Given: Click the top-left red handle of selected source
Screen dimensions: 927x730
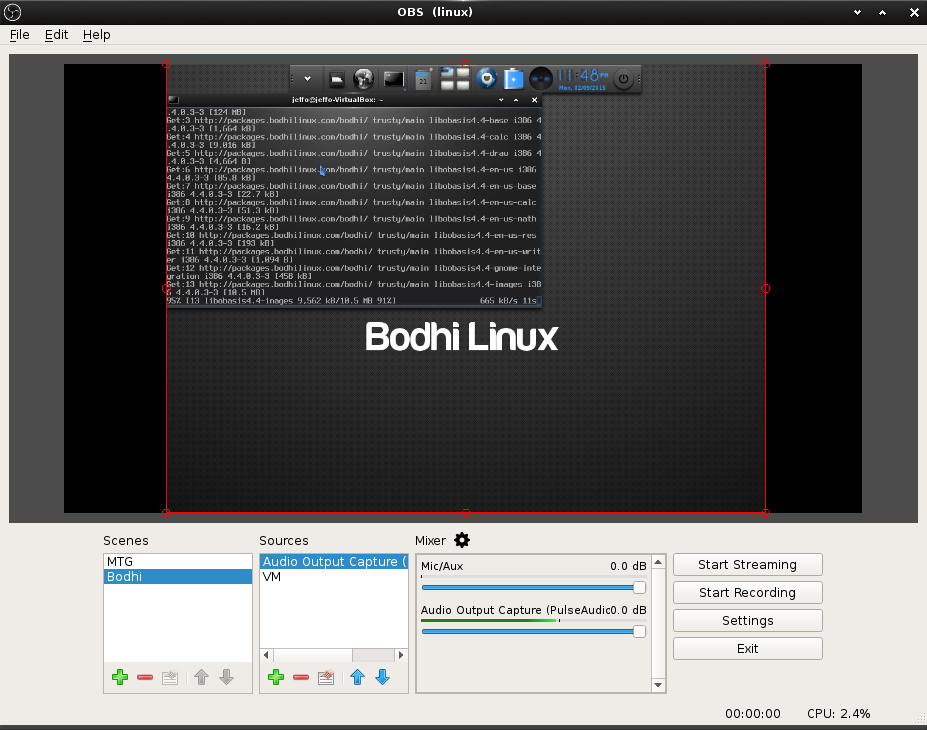Looking at the screenshot, I should (166, 64).
